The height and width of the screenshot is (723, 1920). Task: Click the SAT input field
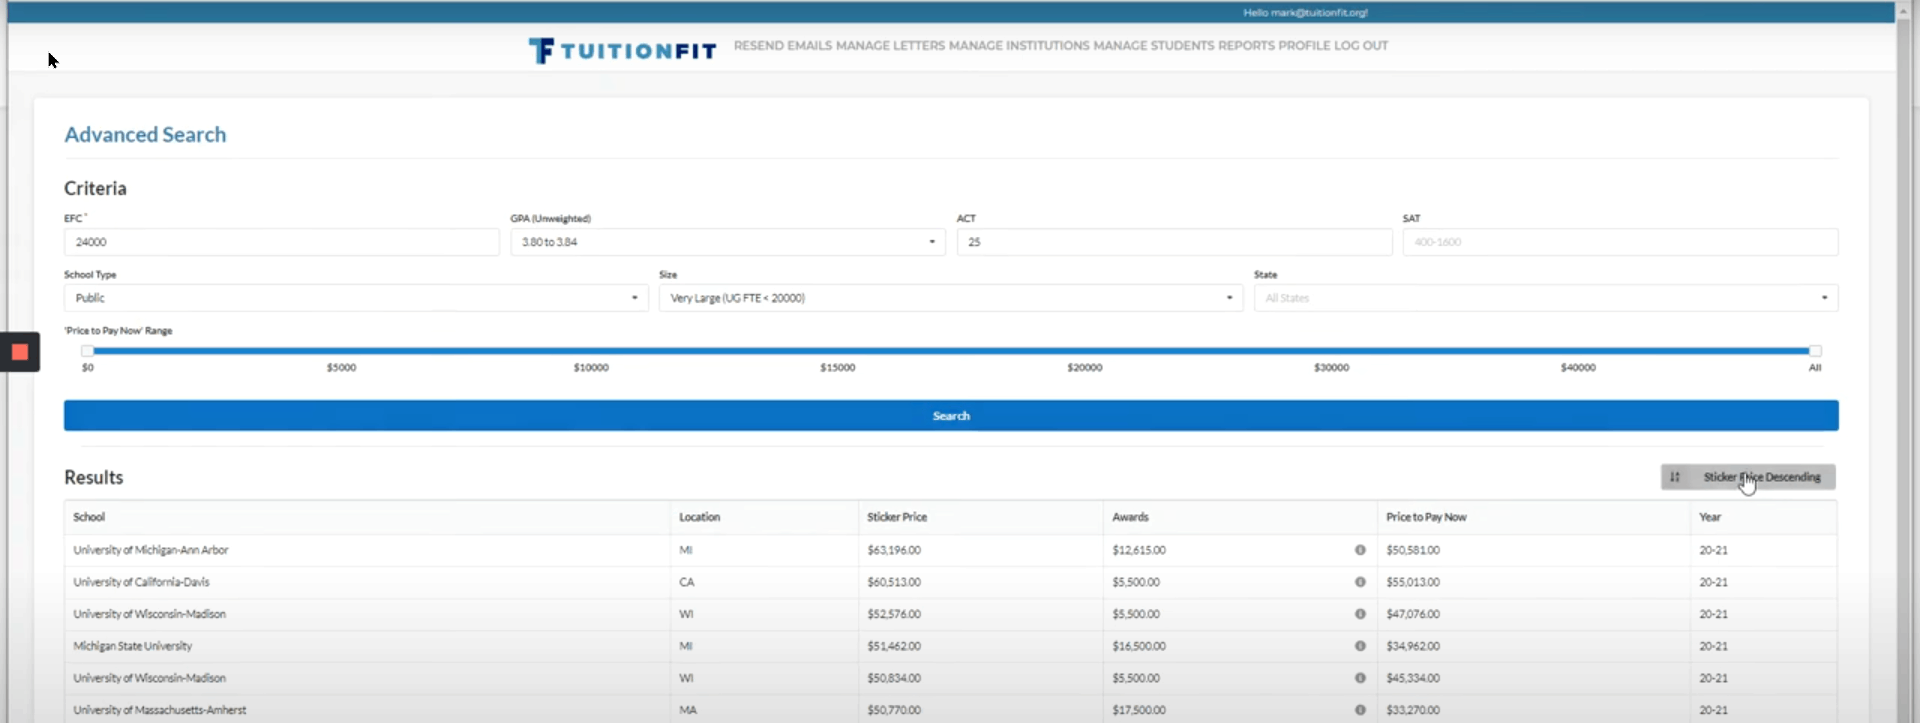pos(1620,242)
